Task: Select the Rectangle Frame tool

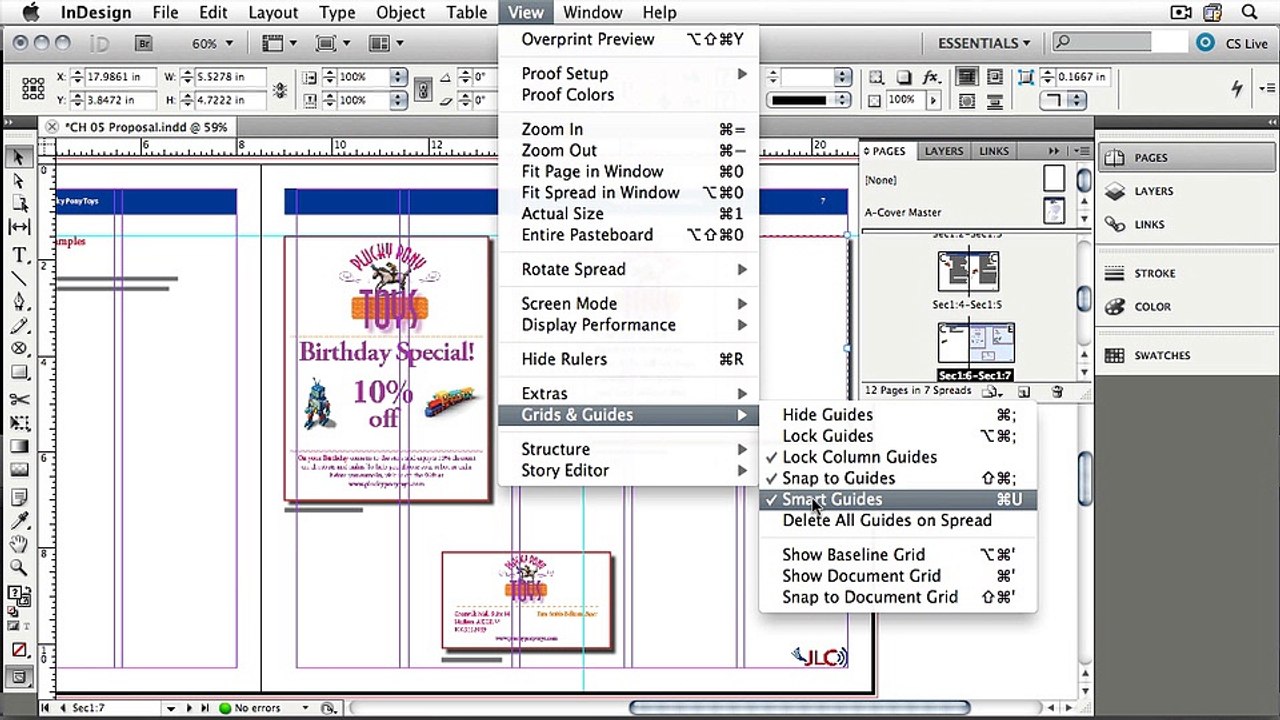Action: (x=19, y=350)
